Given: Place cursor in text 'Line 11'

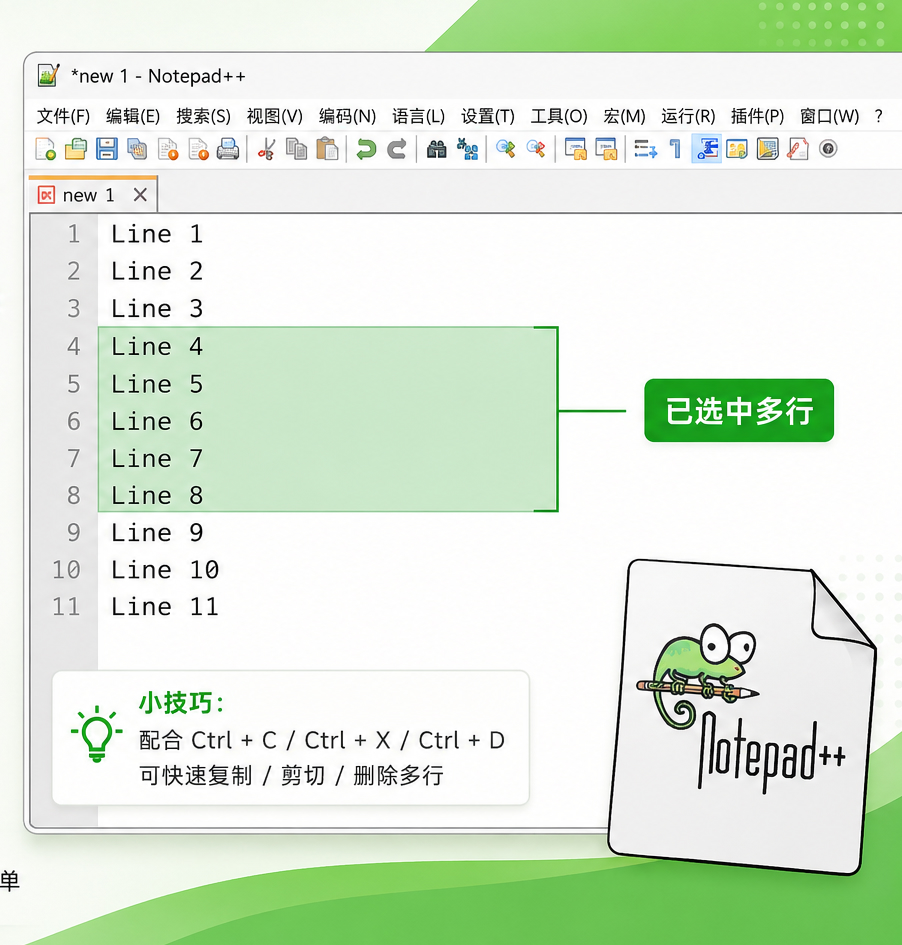Looking at the screenshot, I should pyautogui.click(x=164, y=606).
